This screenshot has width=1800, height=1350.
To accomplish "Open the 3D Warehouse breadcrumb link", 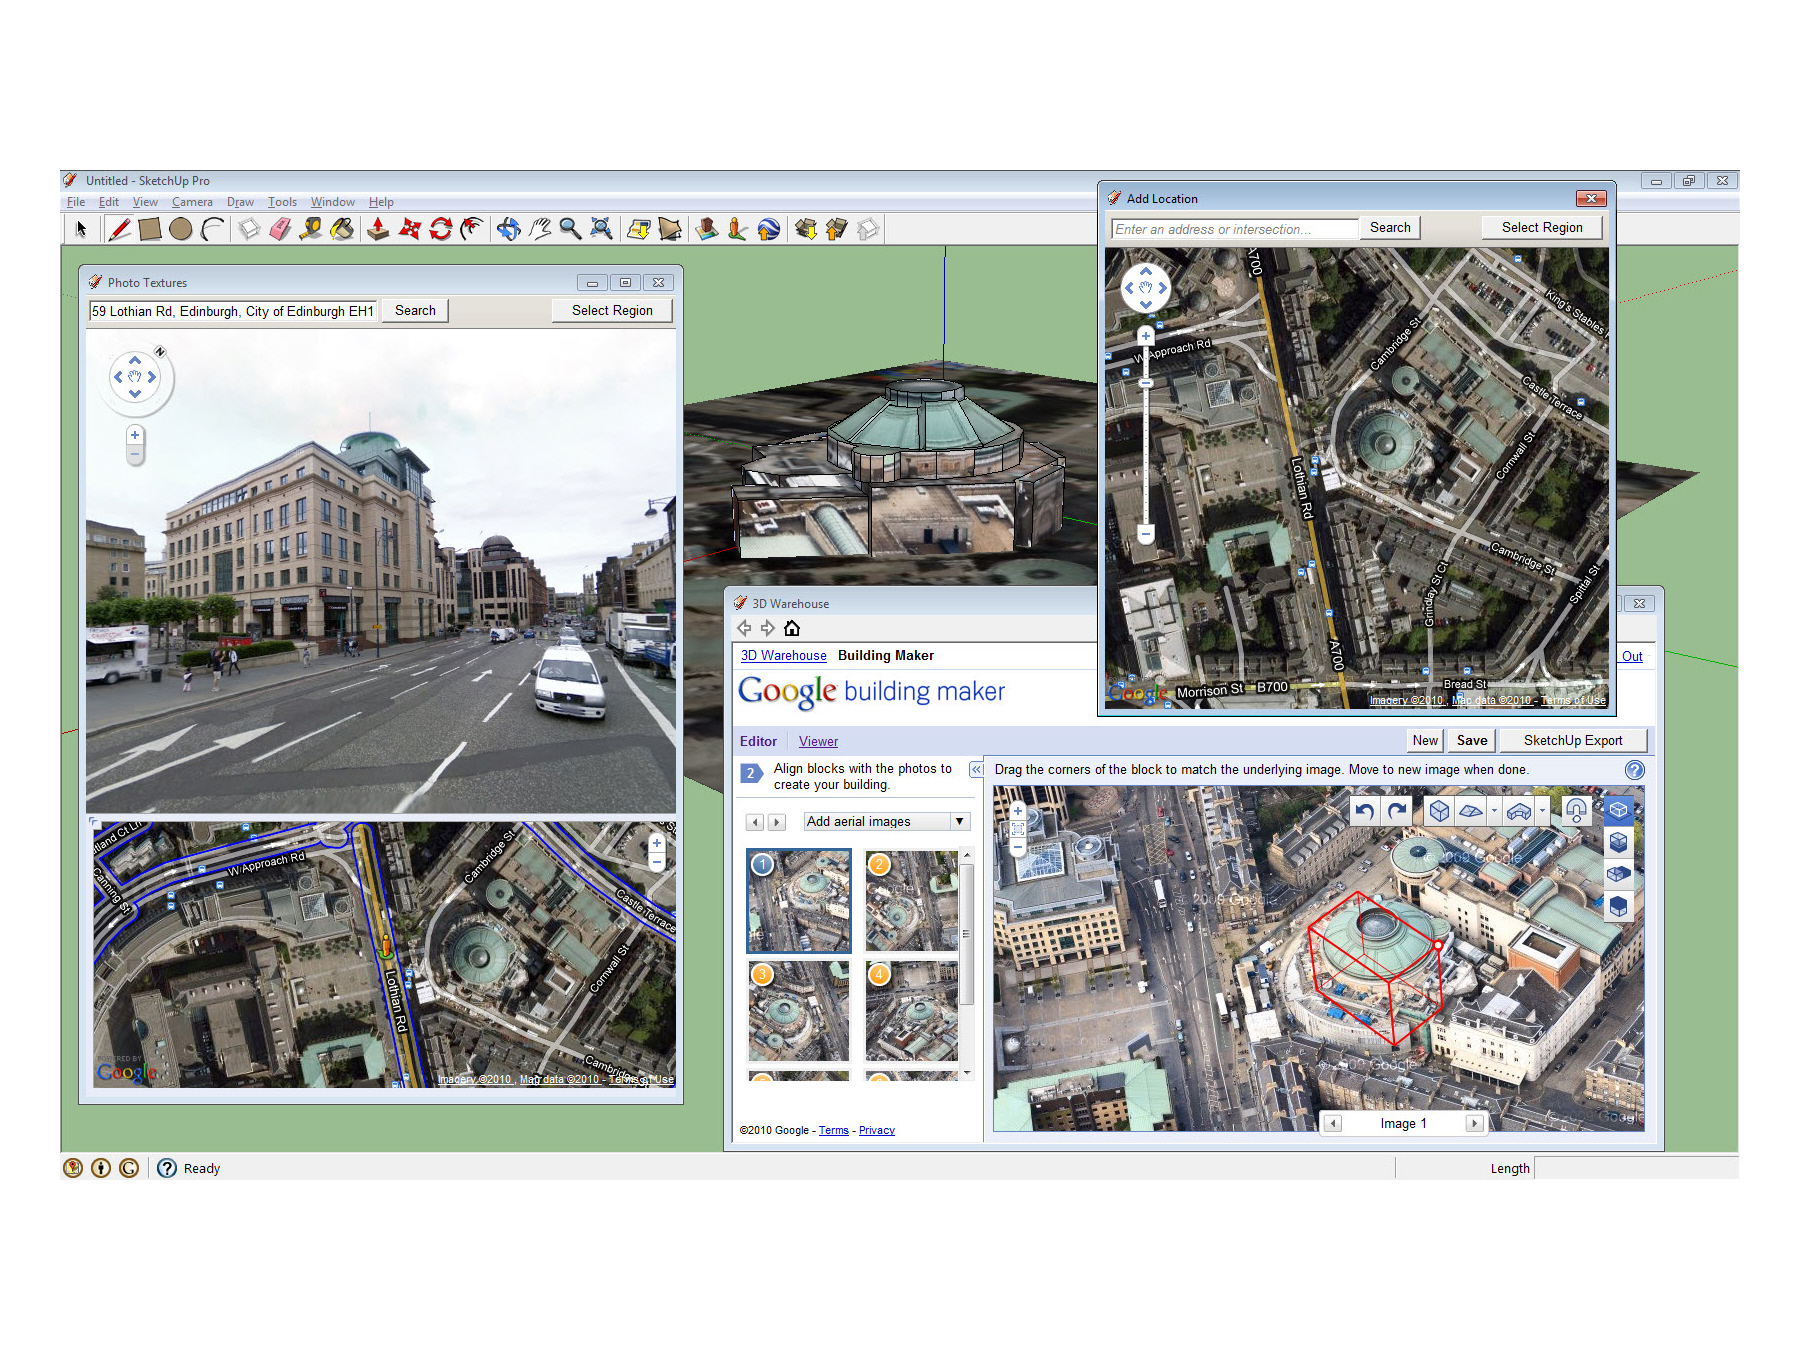I will [783, 656].
